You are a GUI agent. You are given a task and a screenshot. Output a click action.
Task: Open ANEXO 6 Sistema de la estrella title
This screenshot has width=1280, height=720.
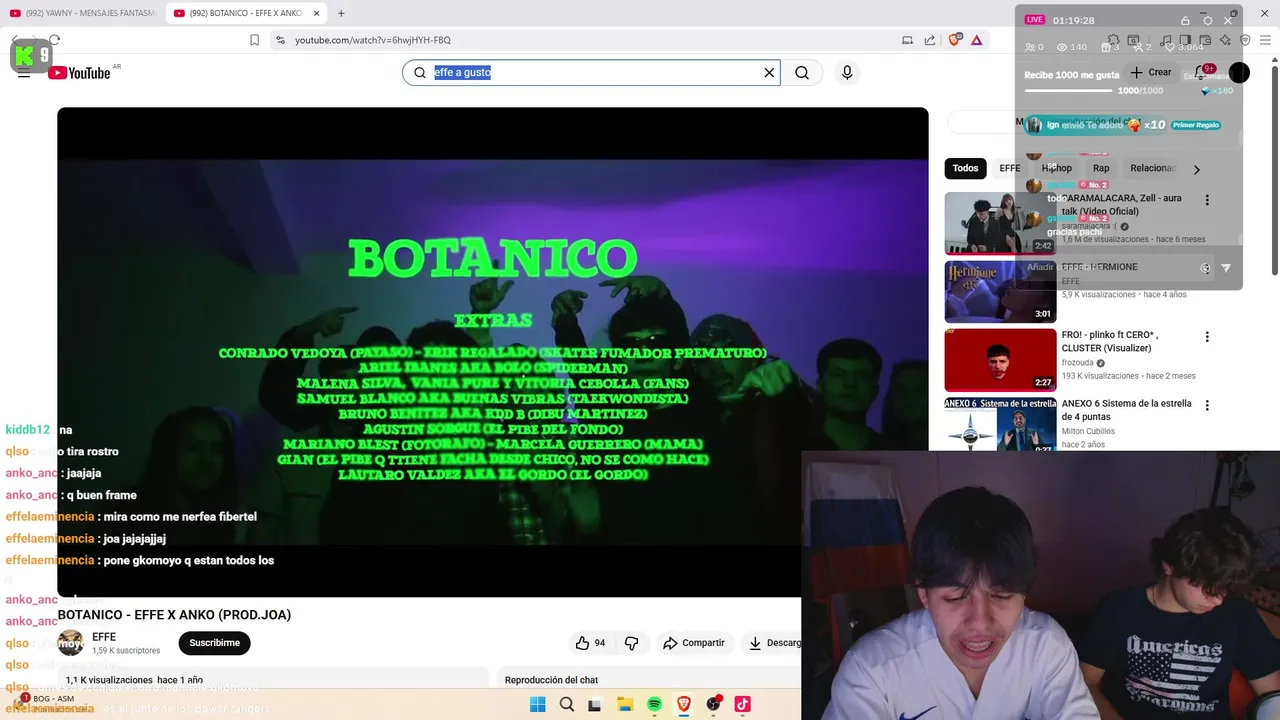(1127, 410)
